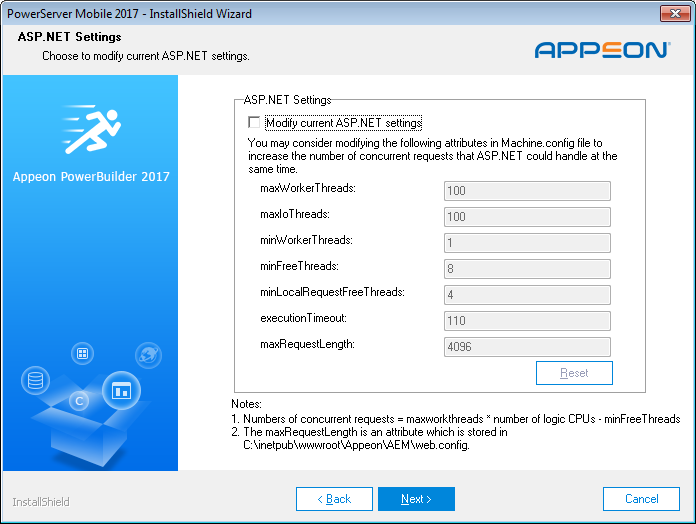Click the Reset button
Image resolution: width=696 pixels, height=524 pixels.
(x=574, y=373)
